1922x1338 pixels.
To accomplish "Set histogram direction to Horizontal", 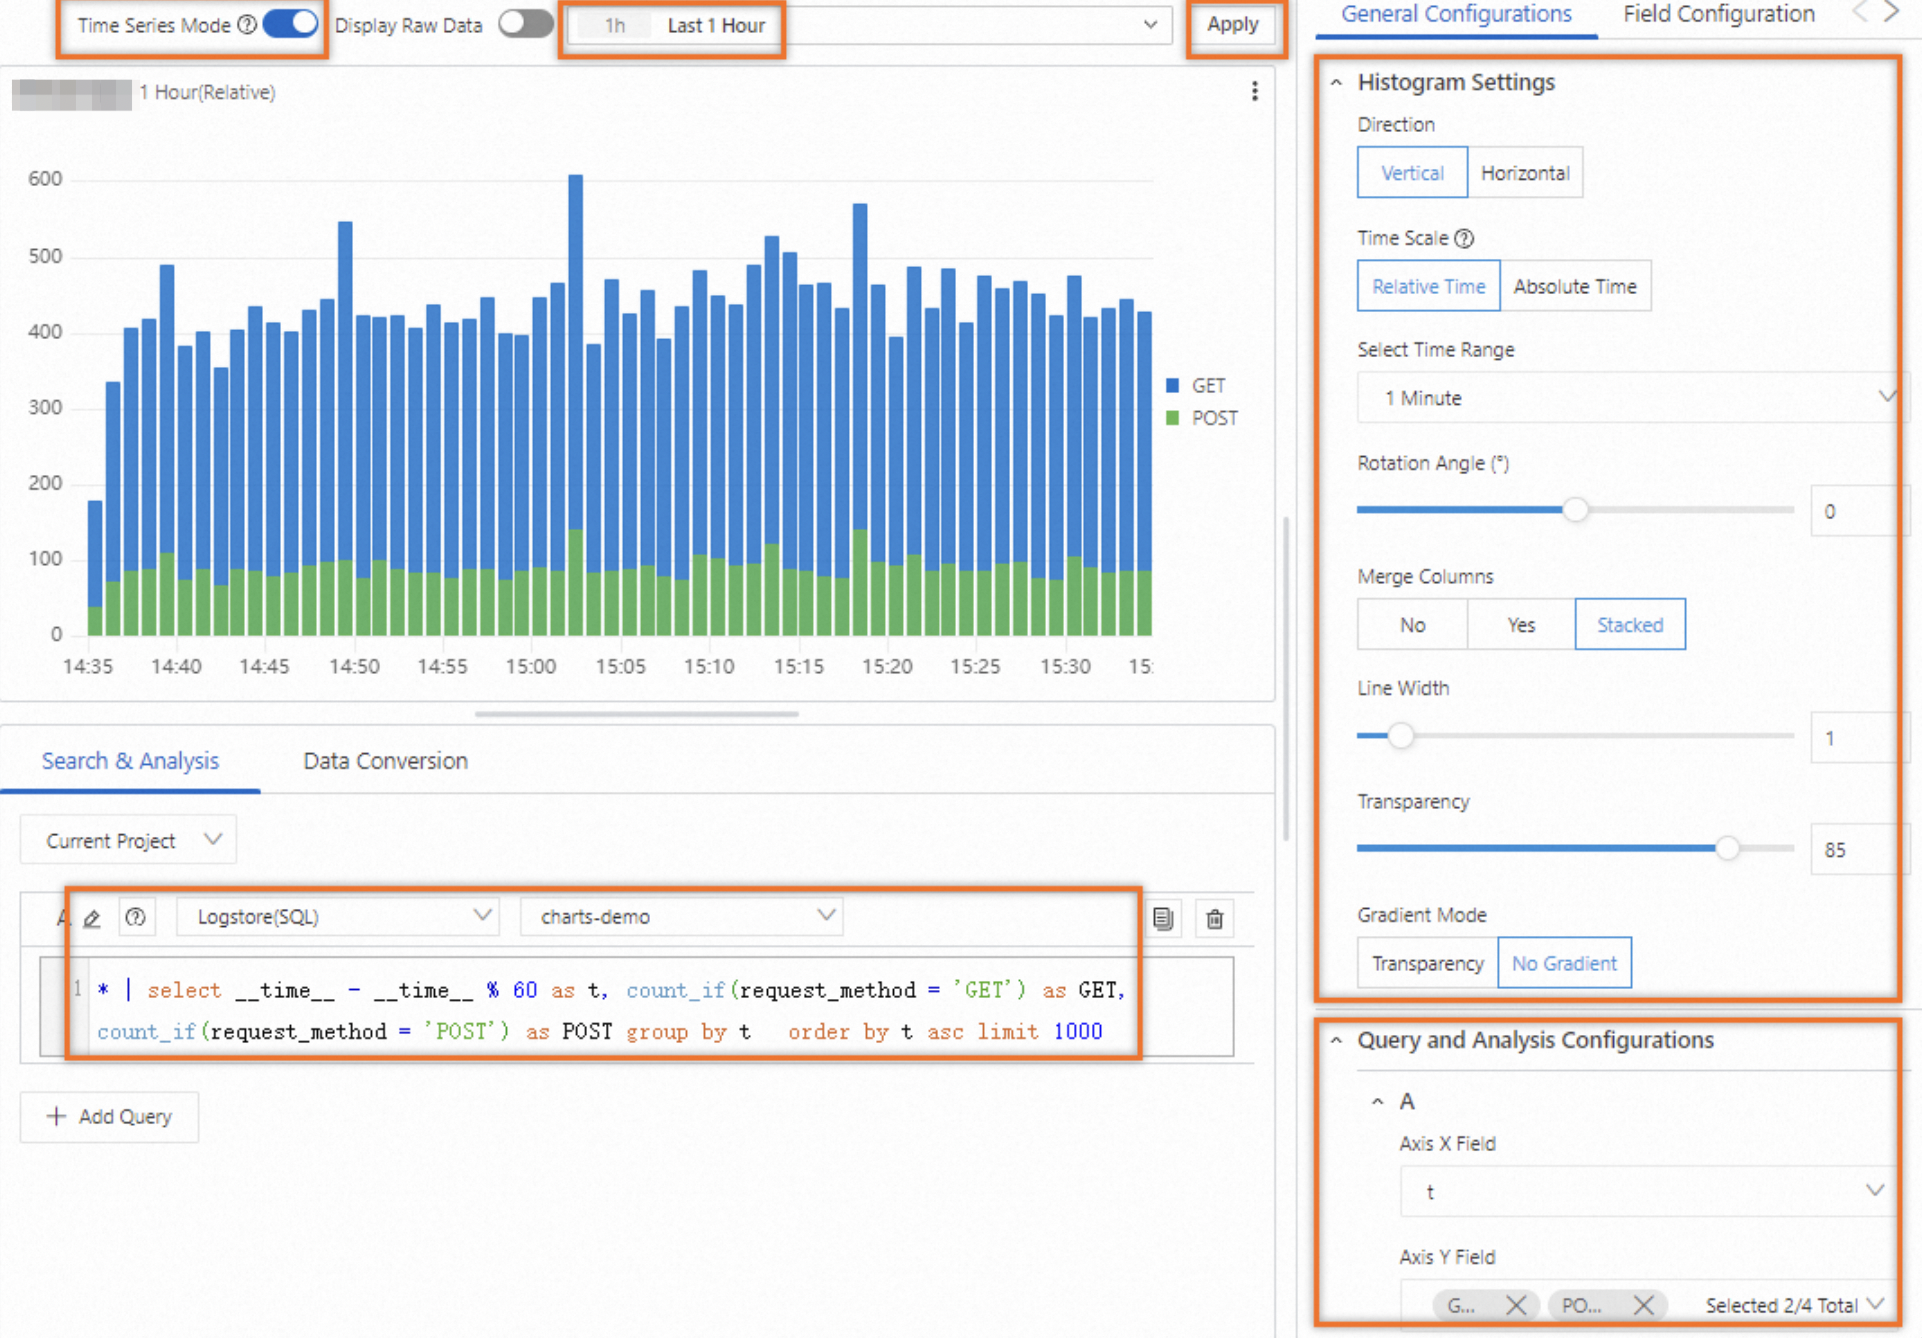I will [1524, 173].
